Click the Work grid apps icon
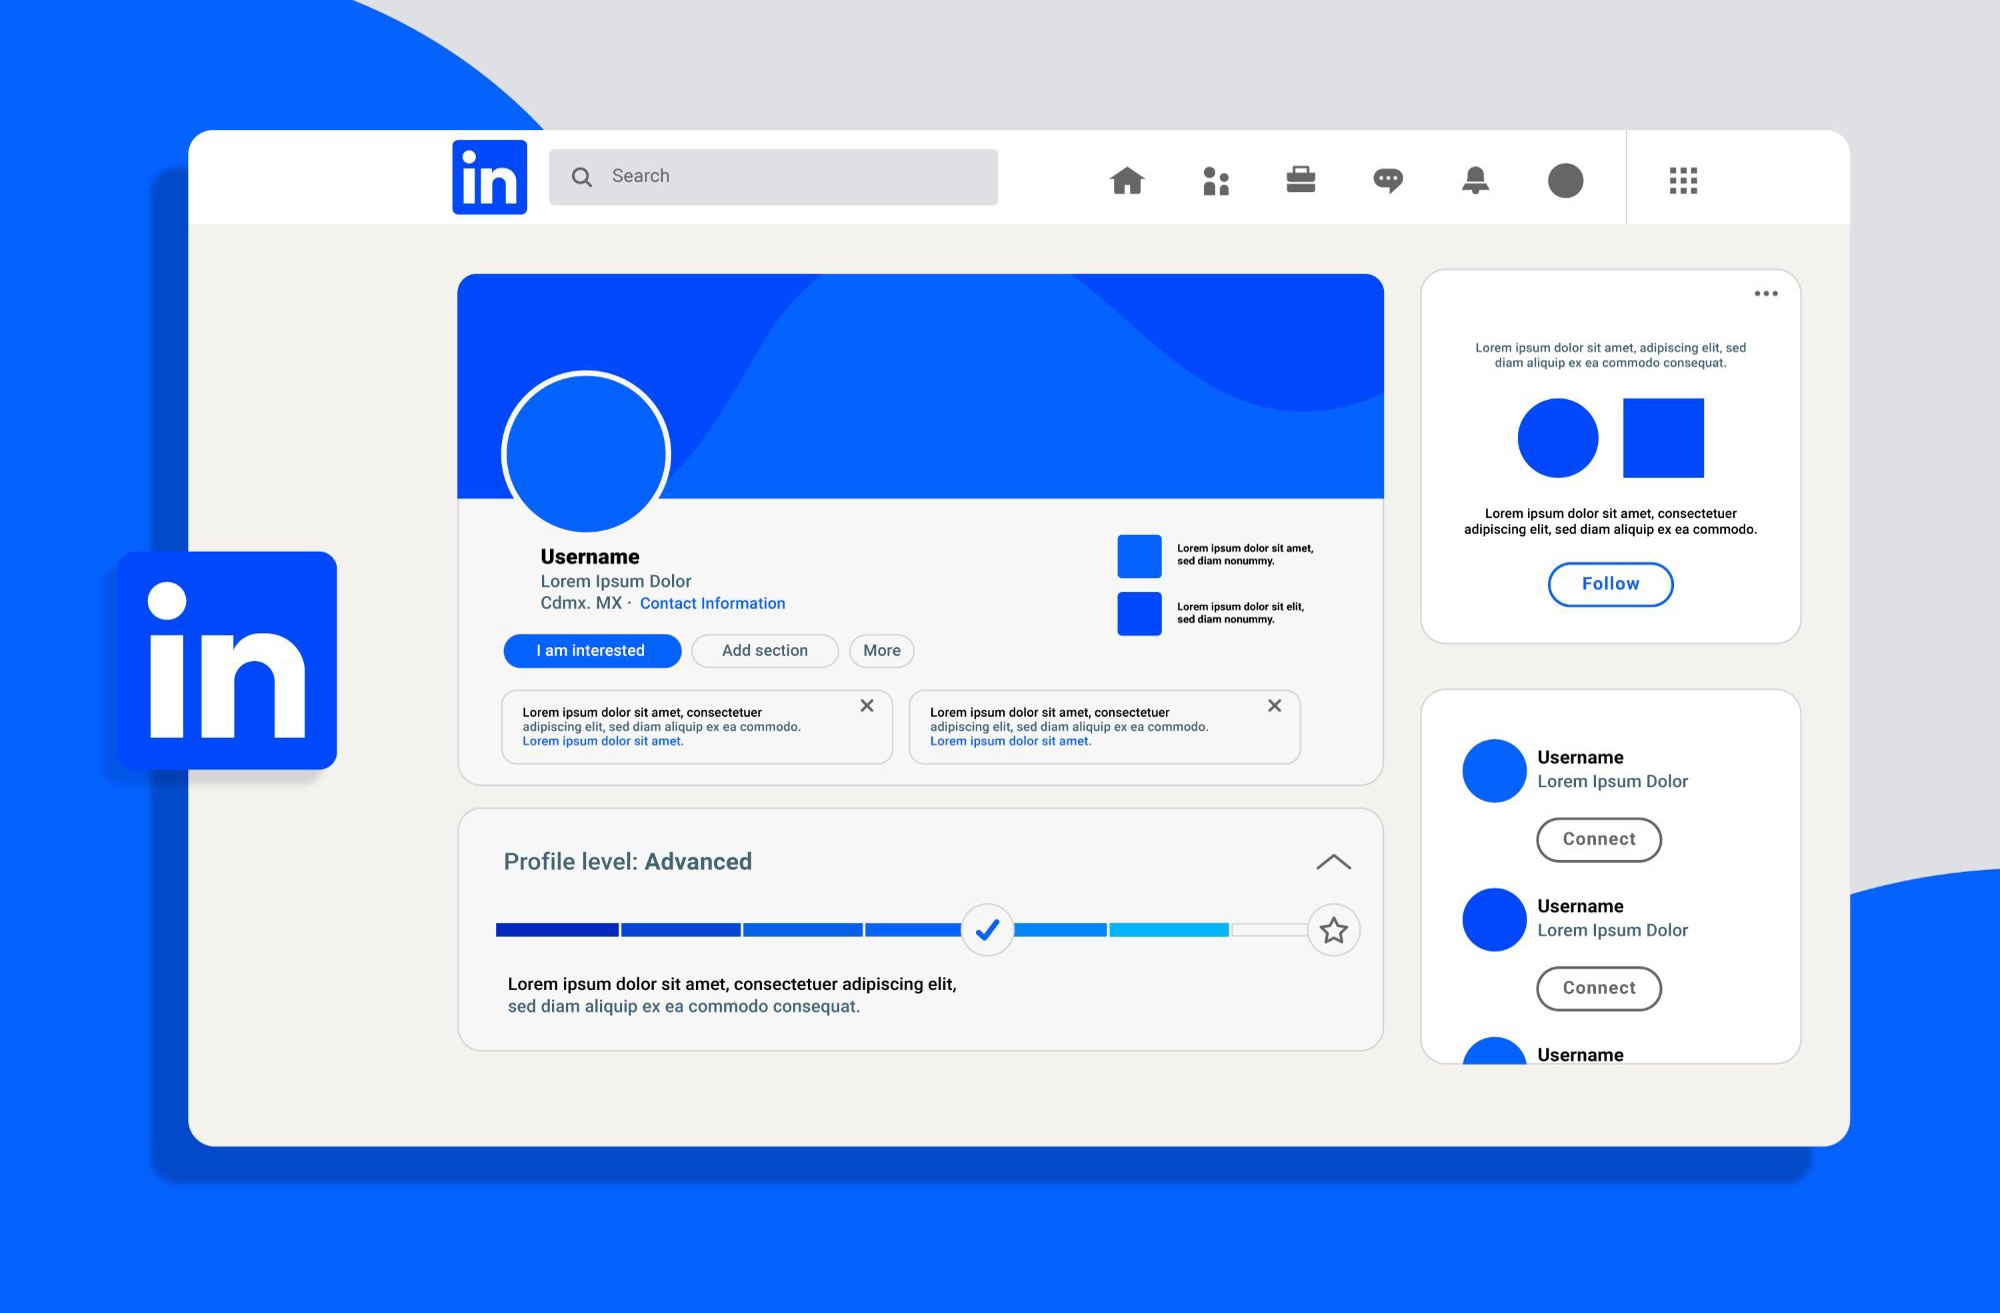 point(1684,180)
